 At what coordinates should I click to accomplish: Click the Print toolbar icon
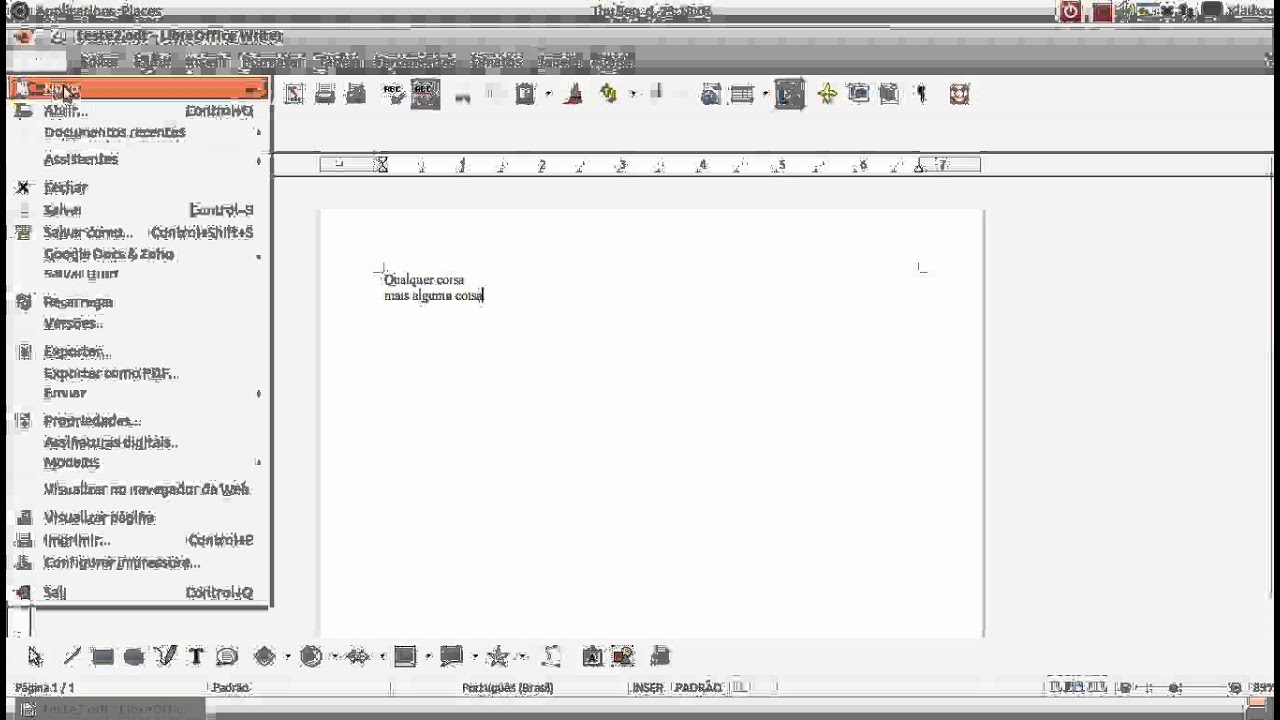point(325,94)
